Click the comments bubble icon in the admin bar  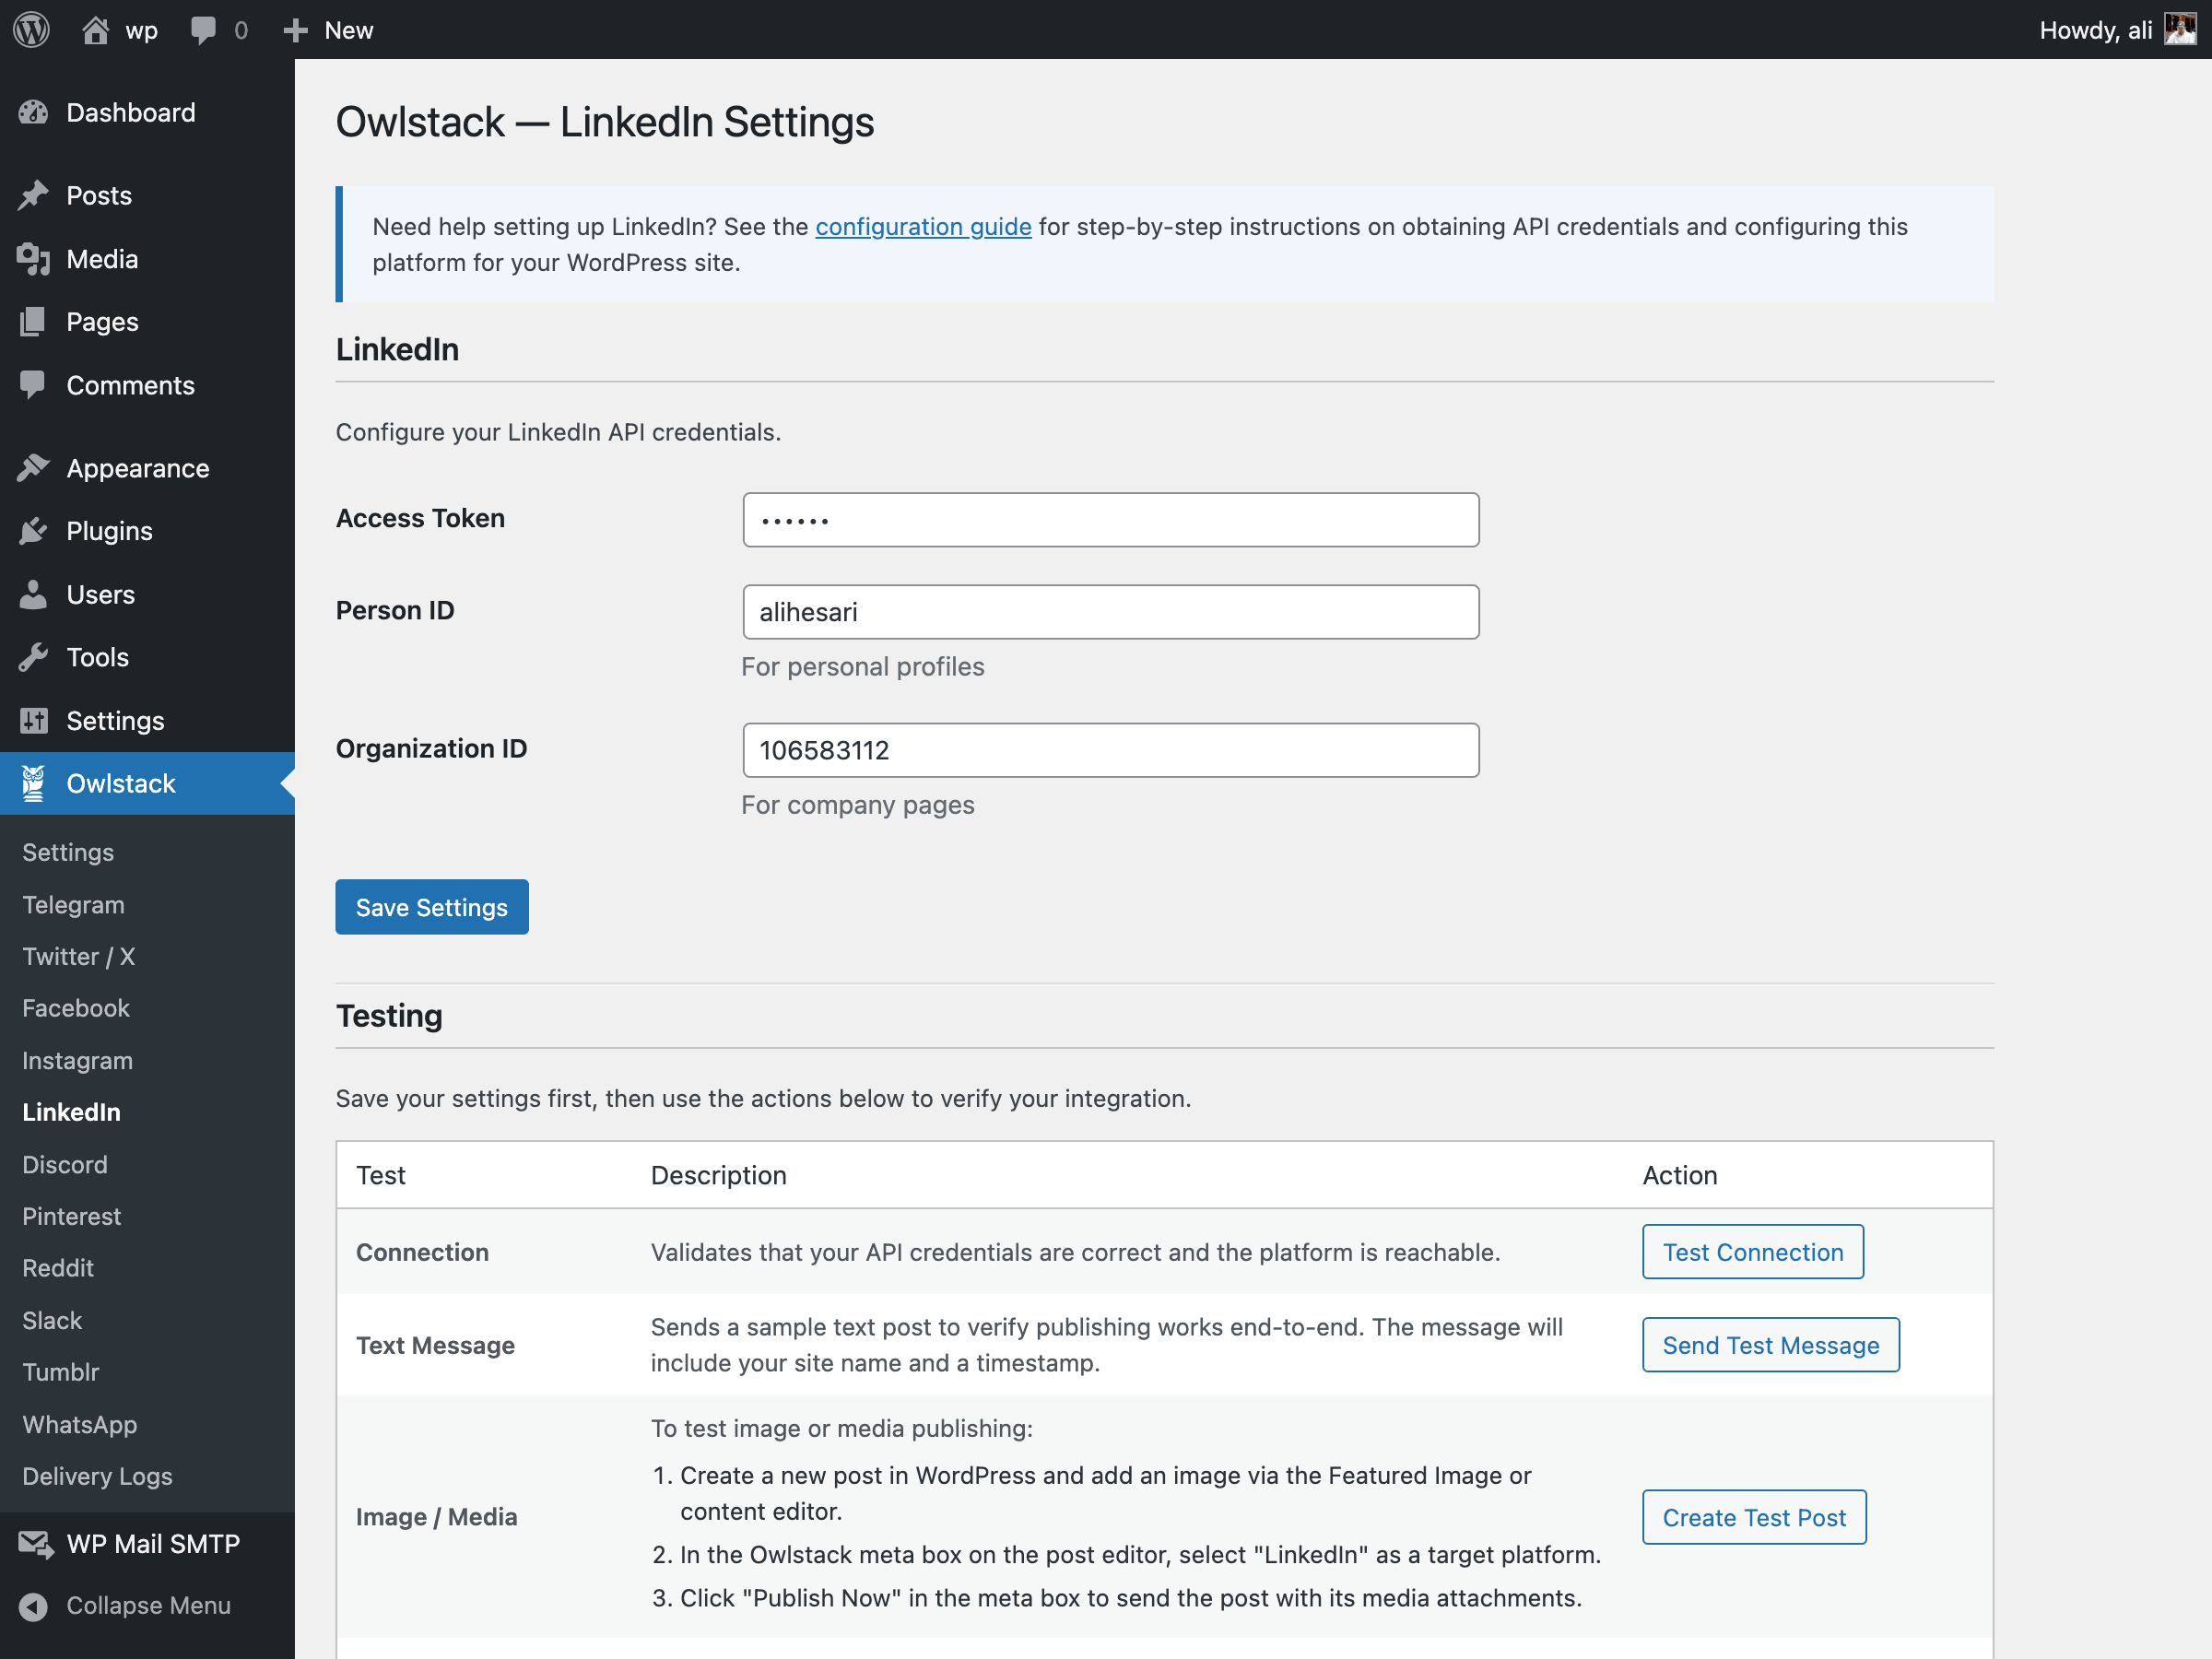coord(203,30)
